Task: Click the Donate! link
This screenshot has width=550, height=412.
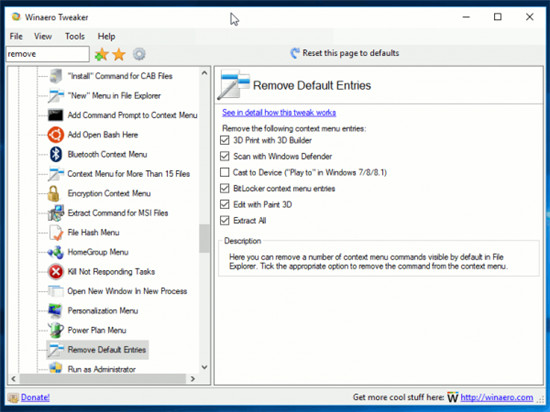Action: pyautogui.click(x=35, y=398)
